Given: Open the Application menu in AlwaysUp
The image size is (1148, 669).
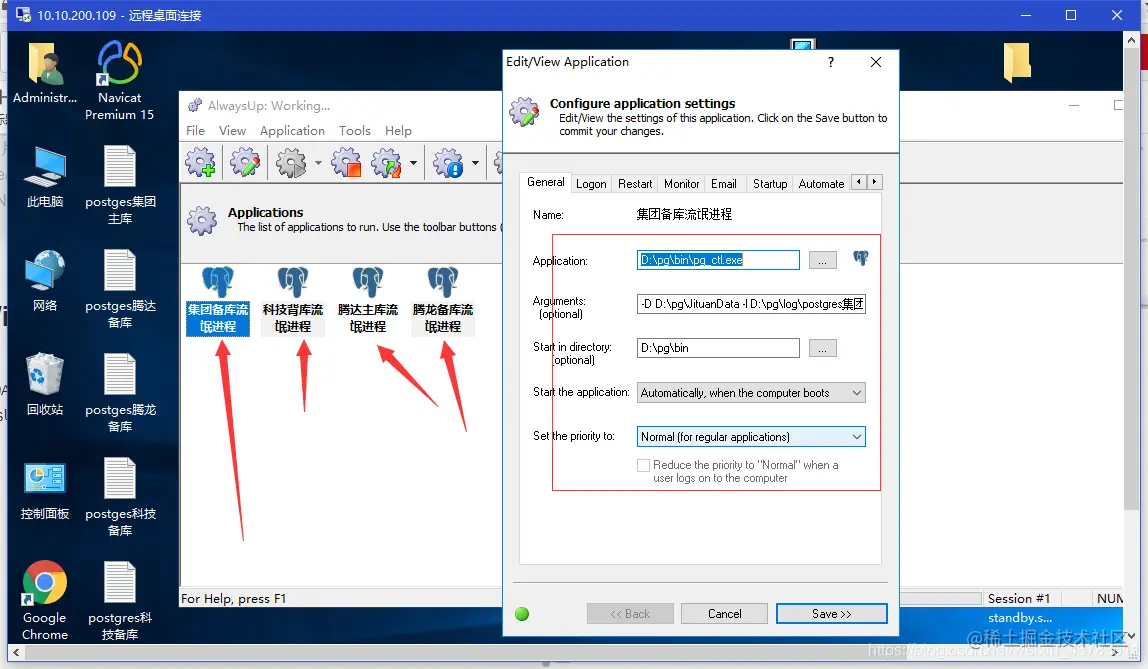Looking at the screenshot, I should (292, 130).
